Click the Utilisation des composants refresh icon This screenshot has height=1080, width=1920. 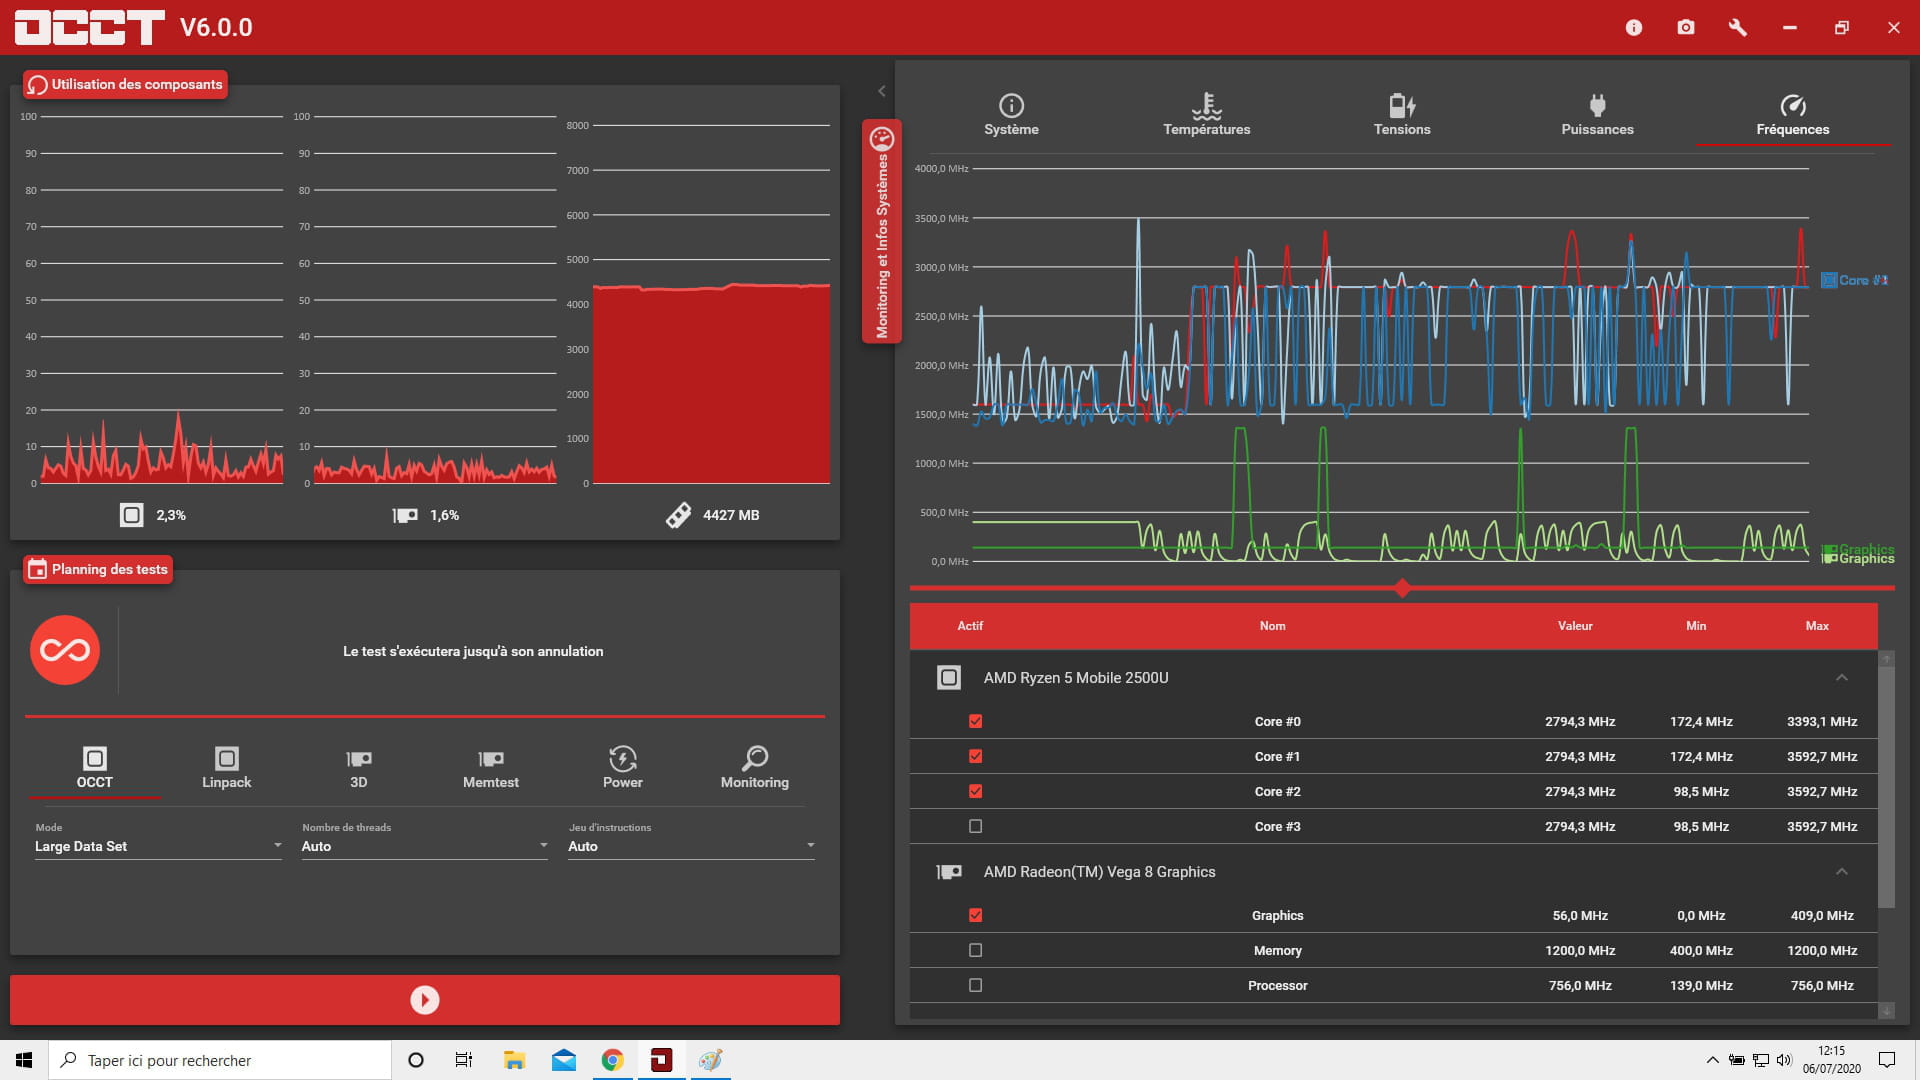tap(37, 85)
